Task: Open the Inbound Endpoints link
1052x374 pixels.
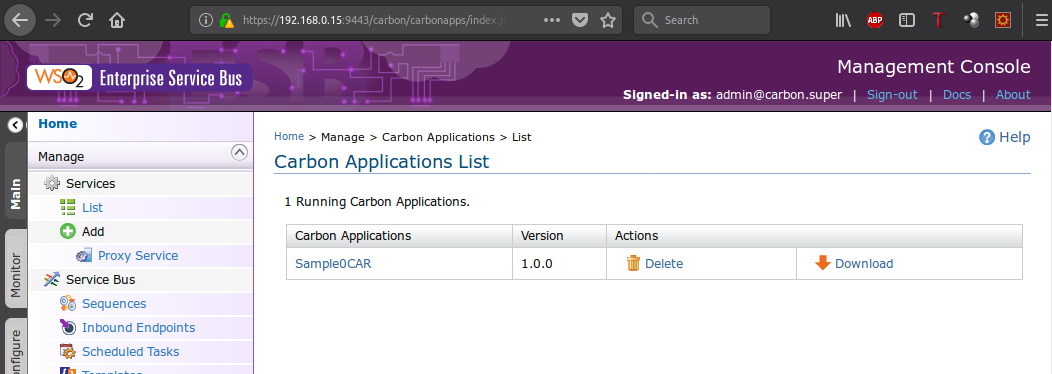Action: [139, 328]
